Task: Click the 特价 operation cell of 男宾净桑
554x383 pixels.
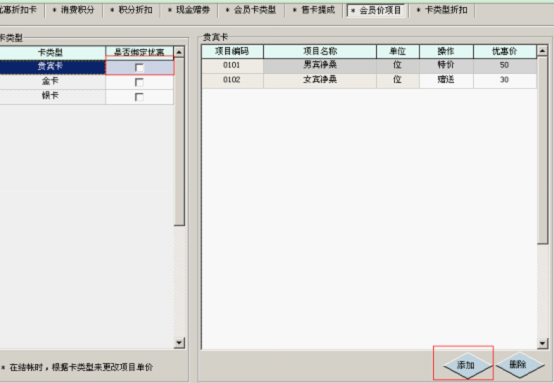Action: (x=446, y=65)
